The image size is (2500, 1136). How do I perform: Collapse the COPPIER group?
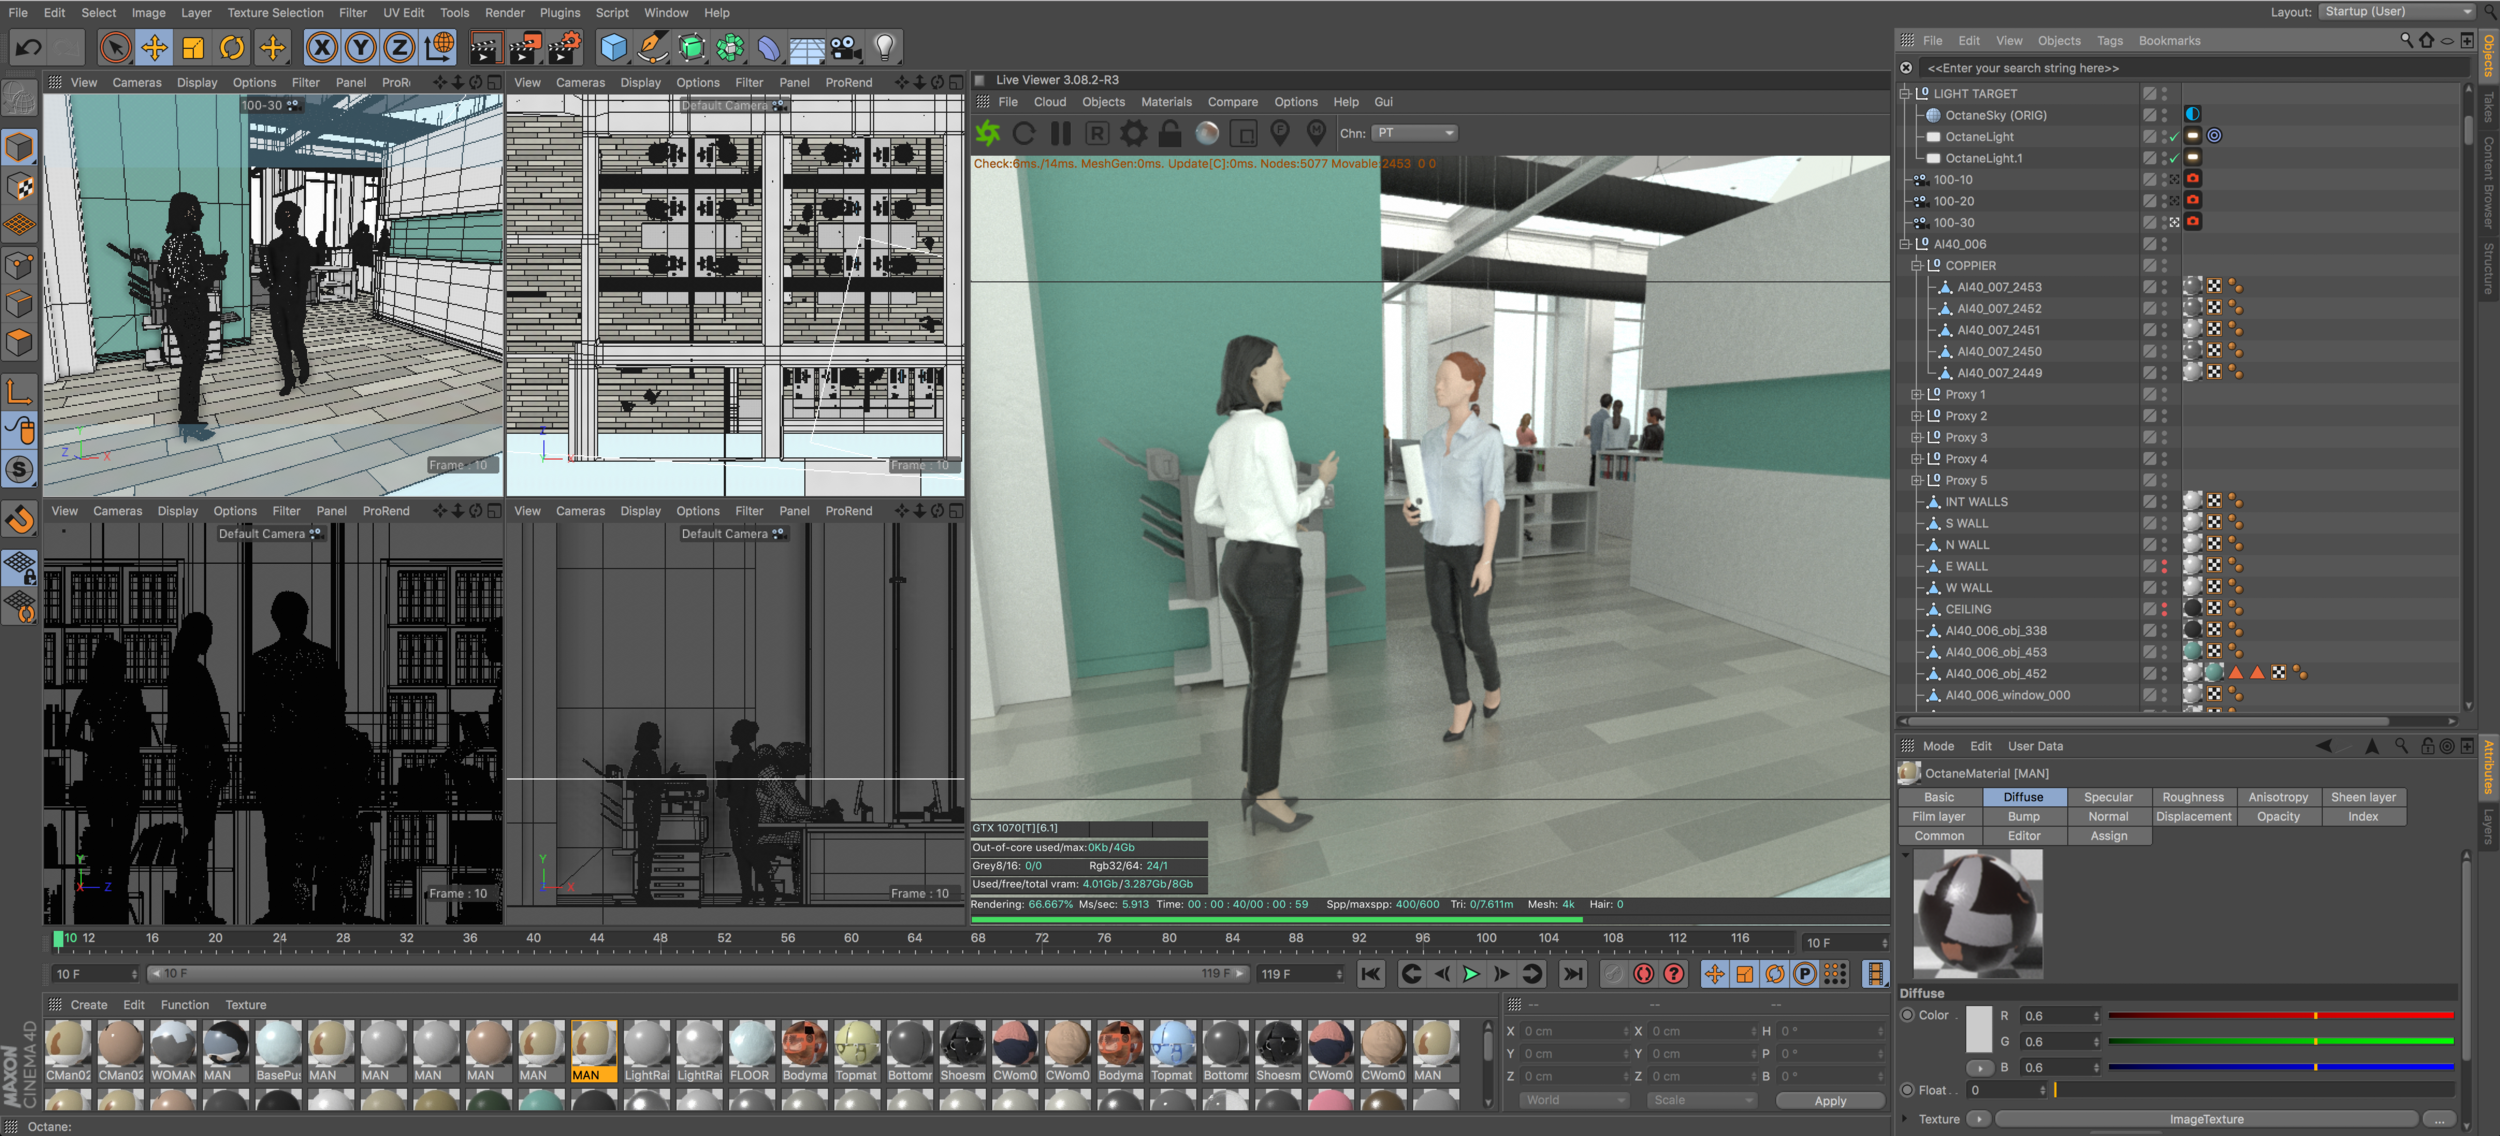[1917, 266]
